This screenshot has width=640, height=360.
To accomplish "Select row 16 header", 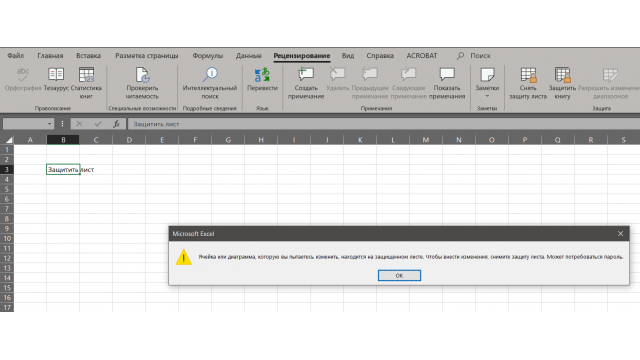I will click(7, 298).
